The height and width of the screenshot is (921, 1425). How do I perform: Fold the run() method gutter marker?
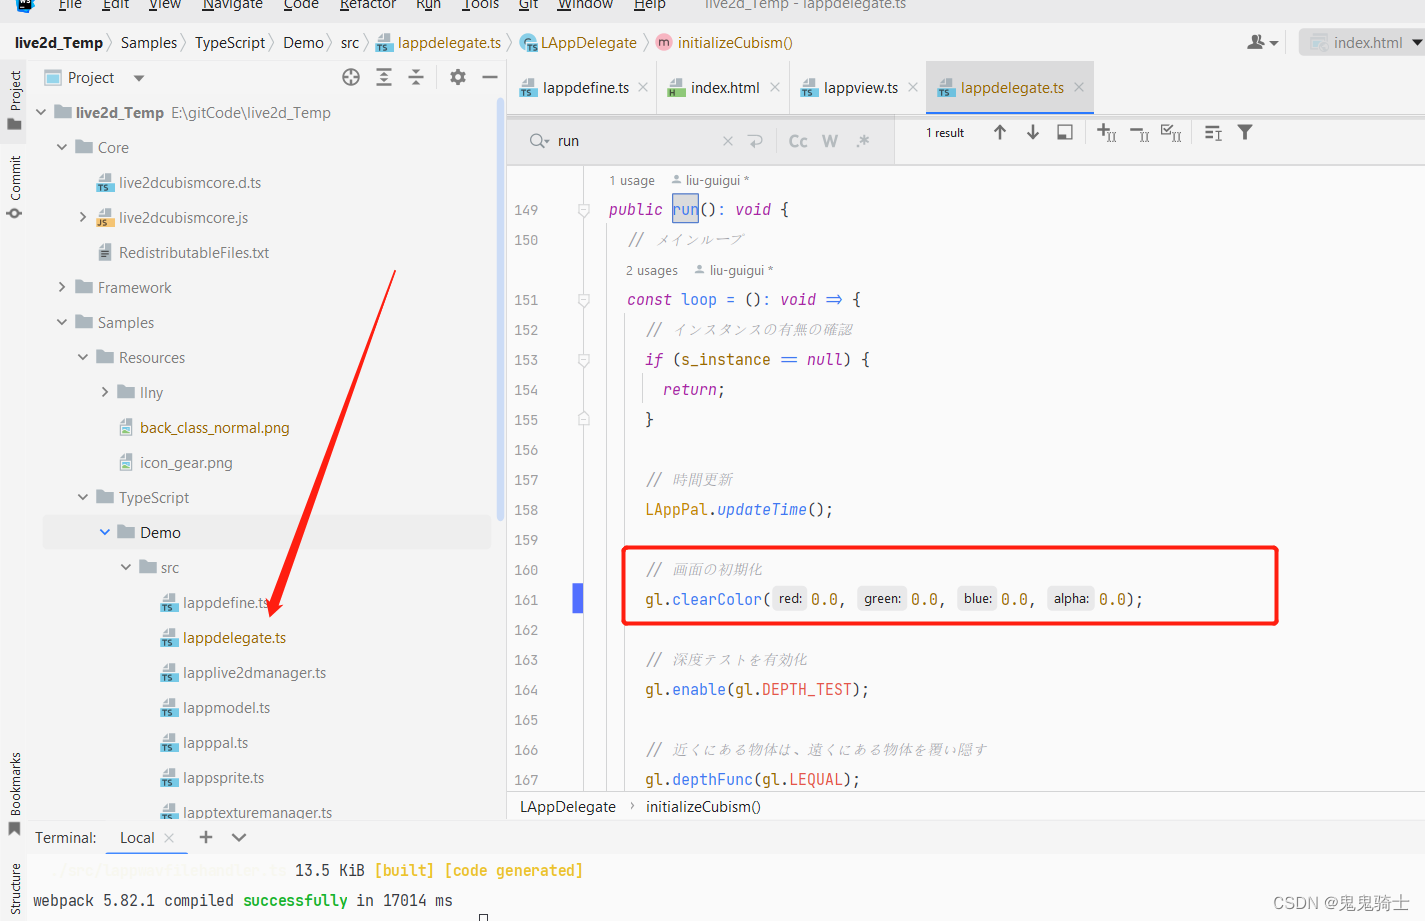tap(584, 210)
